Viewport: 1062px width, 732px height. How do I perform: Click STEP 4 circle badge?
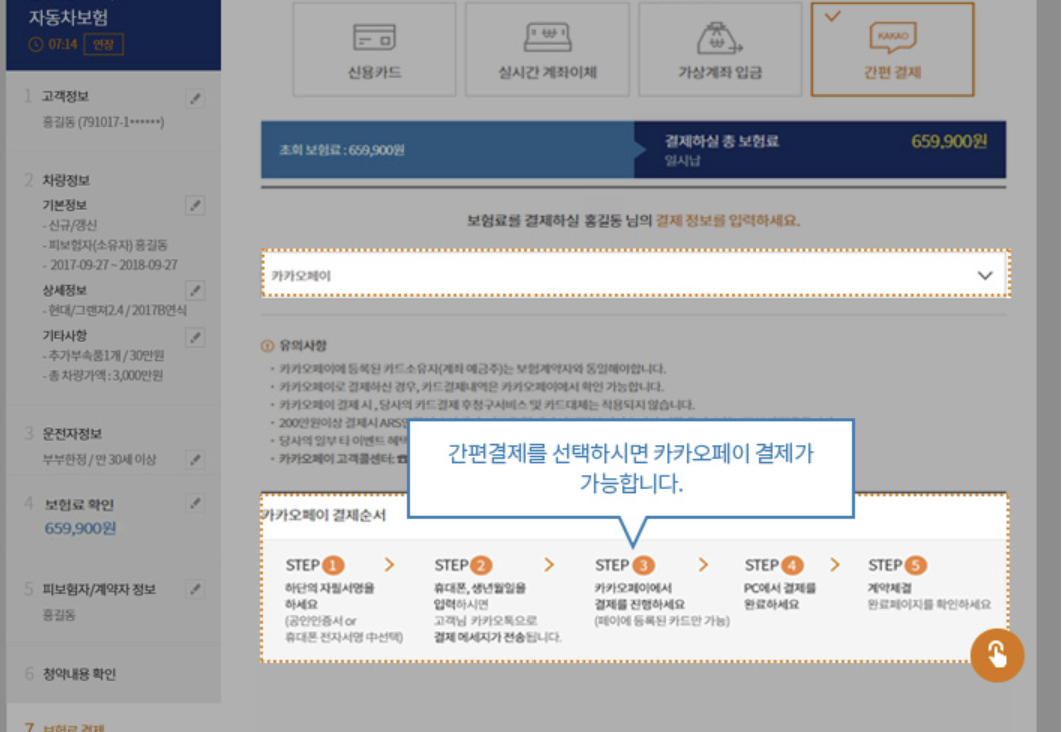click(x=792, y=565)
